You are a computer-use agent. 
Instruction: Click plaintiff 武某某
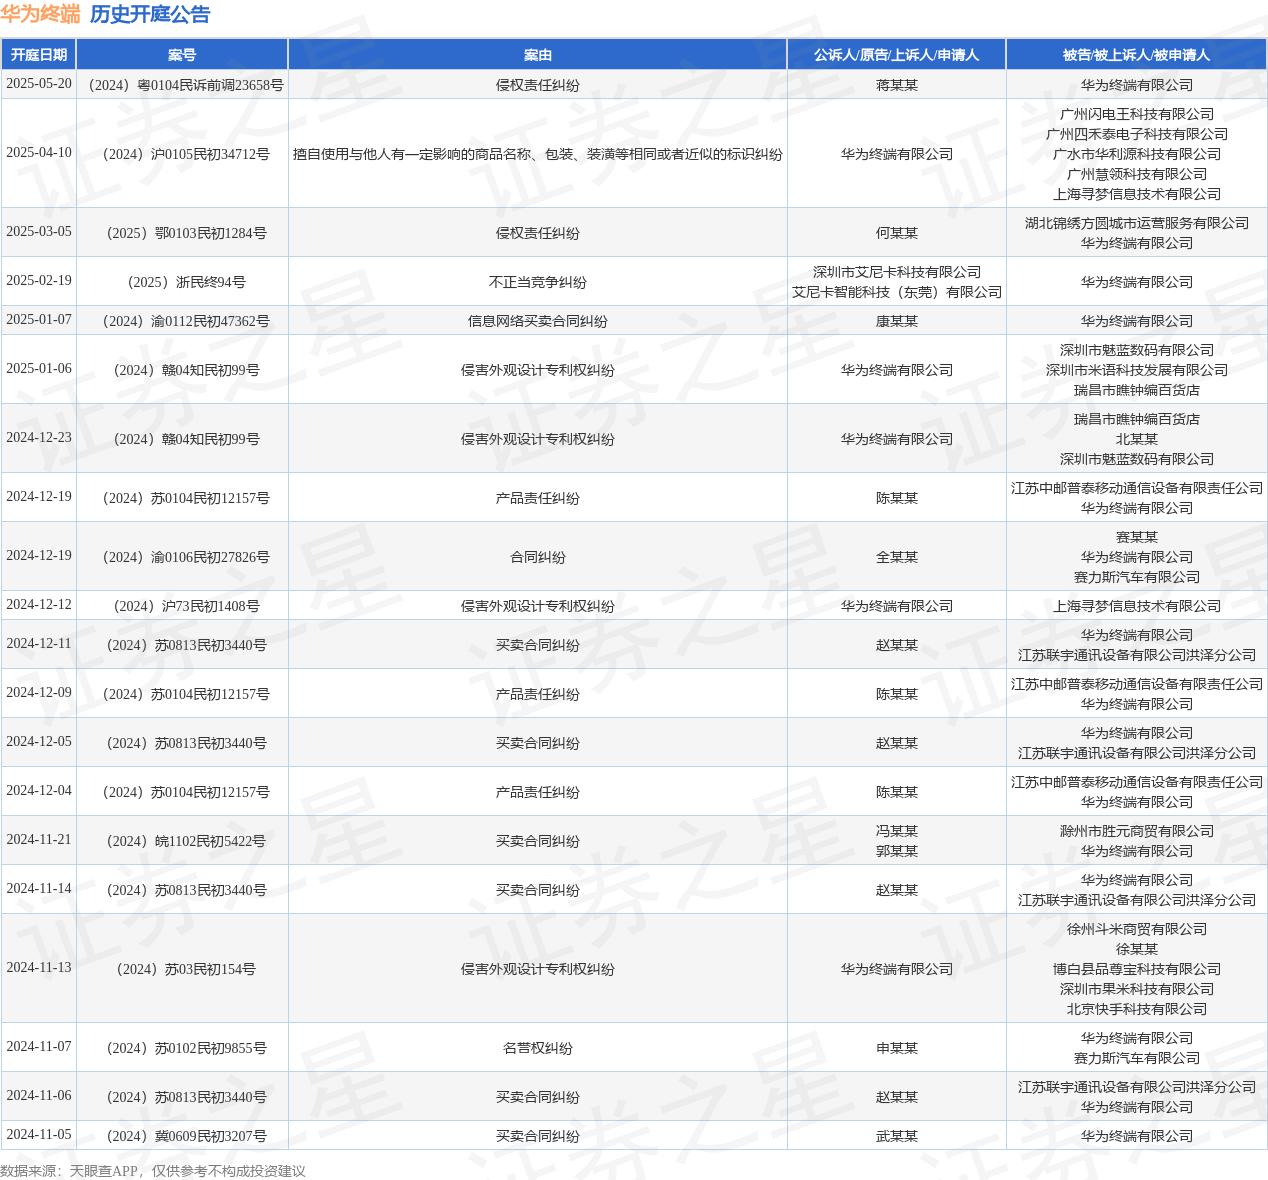pos(897,1136)
